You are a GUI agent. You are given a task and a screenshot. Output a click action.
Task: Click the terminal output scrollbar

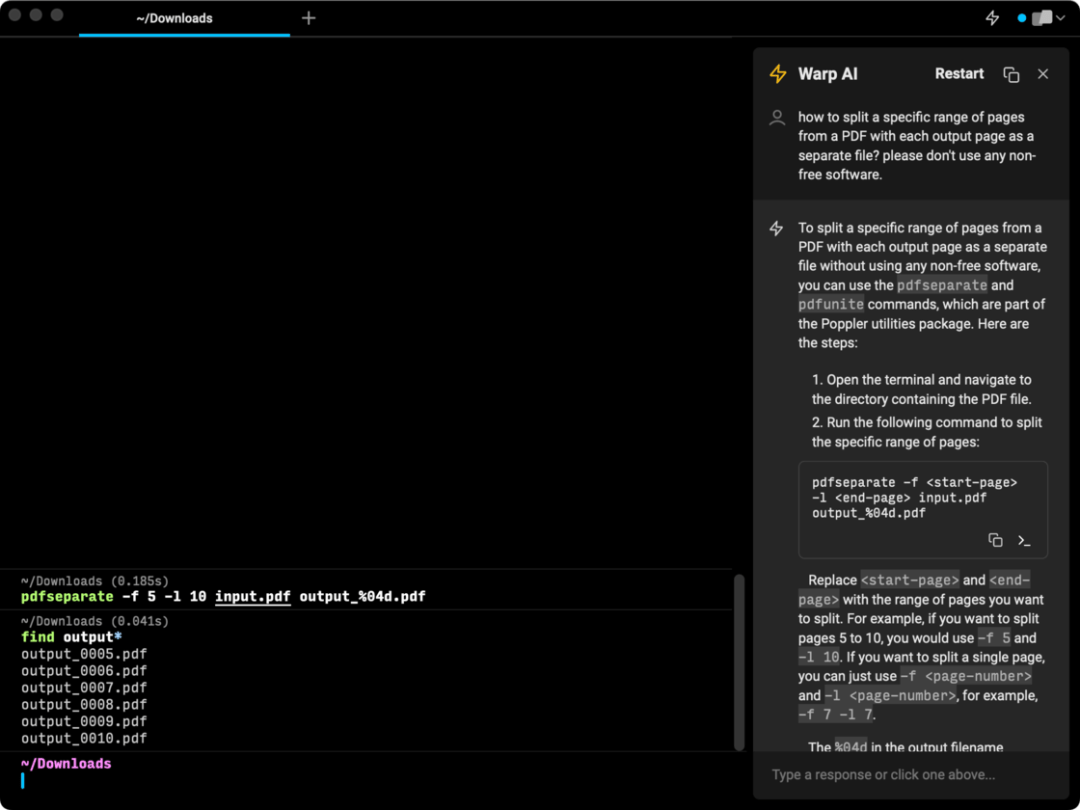[739, 663]
